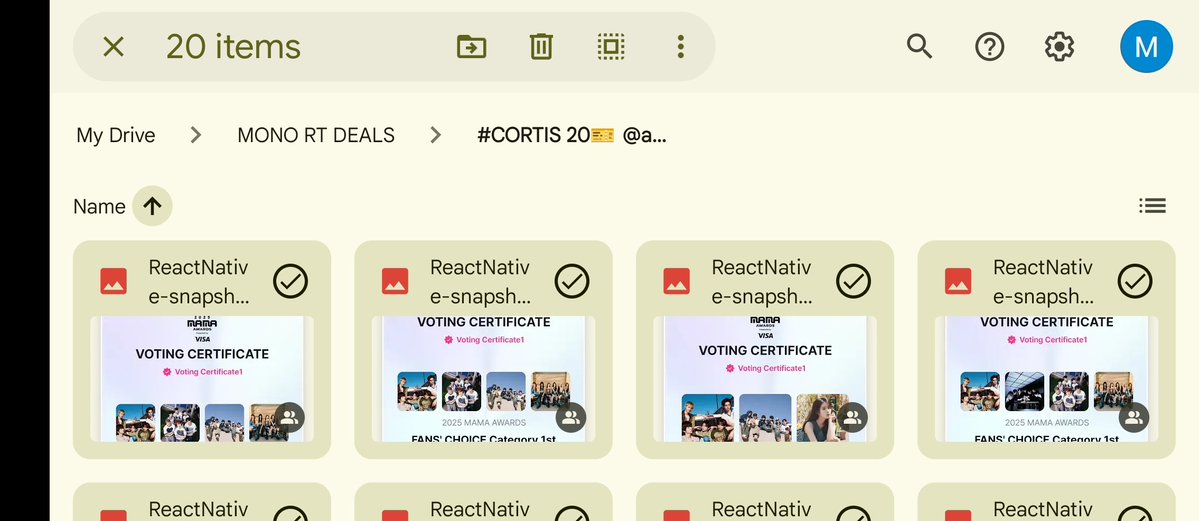Image resolution: width=1199 pixels, height=521 pixels.
Task: Click the red image icon on the fourth card
Action: [x=957, y=282]
